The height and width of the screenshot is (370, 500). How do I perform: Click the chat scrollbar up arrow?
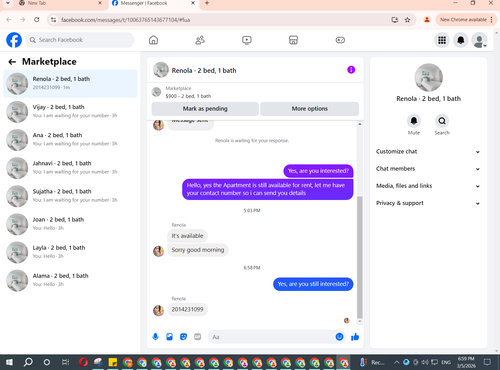point(360,124)
